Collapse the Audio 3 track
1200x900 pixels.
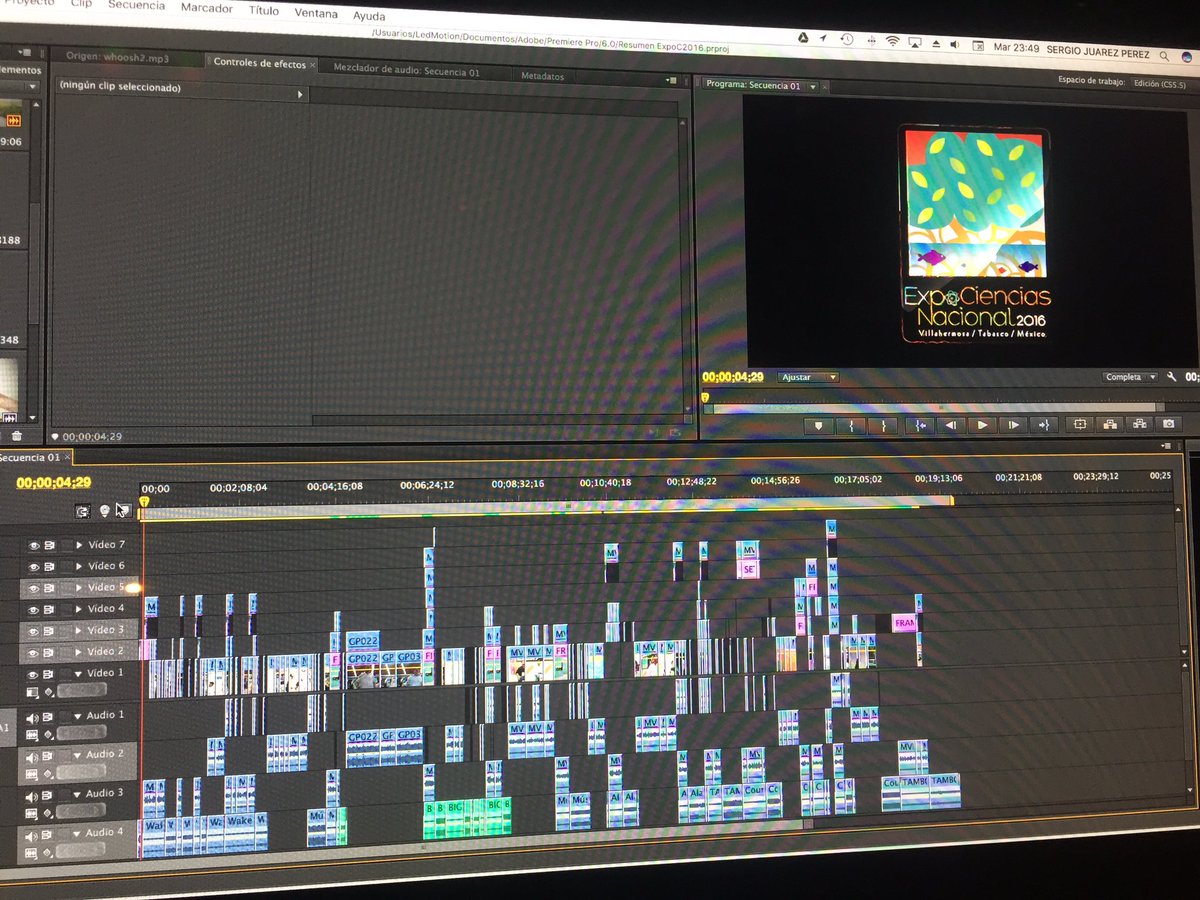[76, 794]
